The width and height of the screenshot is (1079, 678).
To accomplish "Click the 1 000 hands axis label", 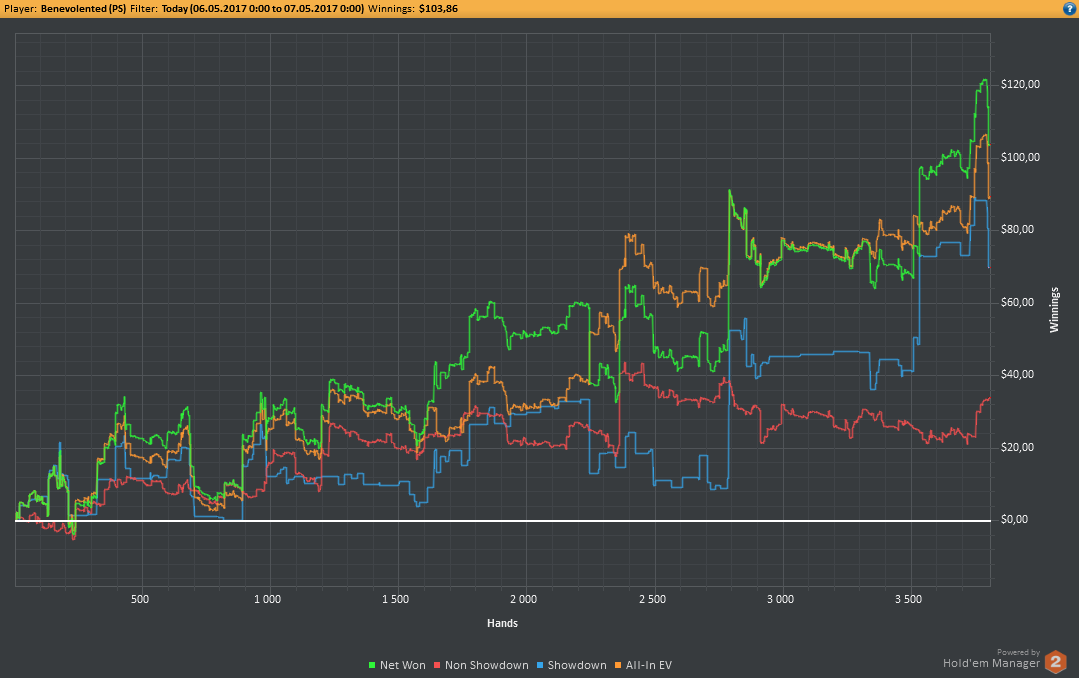I will coord(268,599).
